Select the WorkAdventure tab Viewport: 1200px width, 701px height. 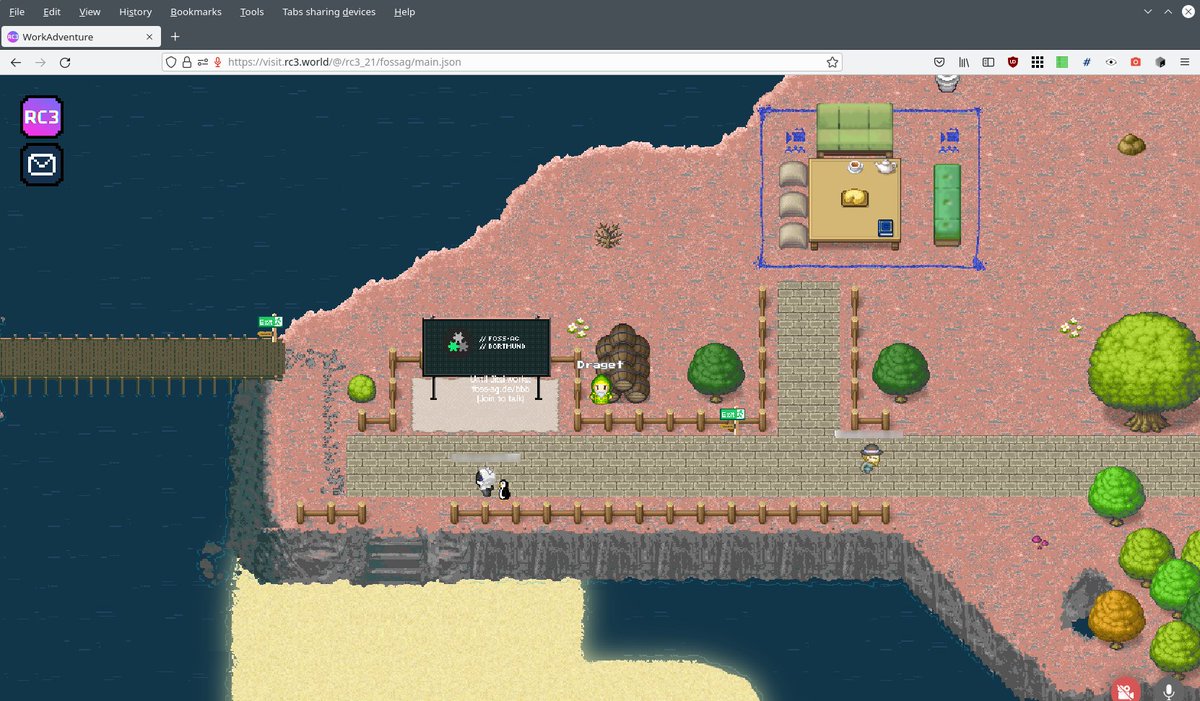[x=81, y=37]
